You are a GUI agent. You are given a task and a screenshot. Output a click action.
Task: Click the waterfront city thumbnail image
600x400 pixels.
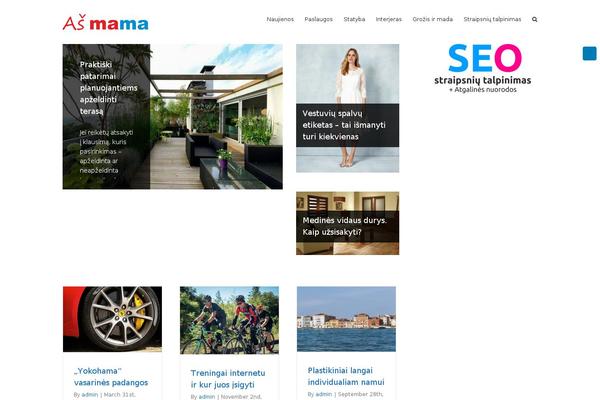click(x=346, y=319)
